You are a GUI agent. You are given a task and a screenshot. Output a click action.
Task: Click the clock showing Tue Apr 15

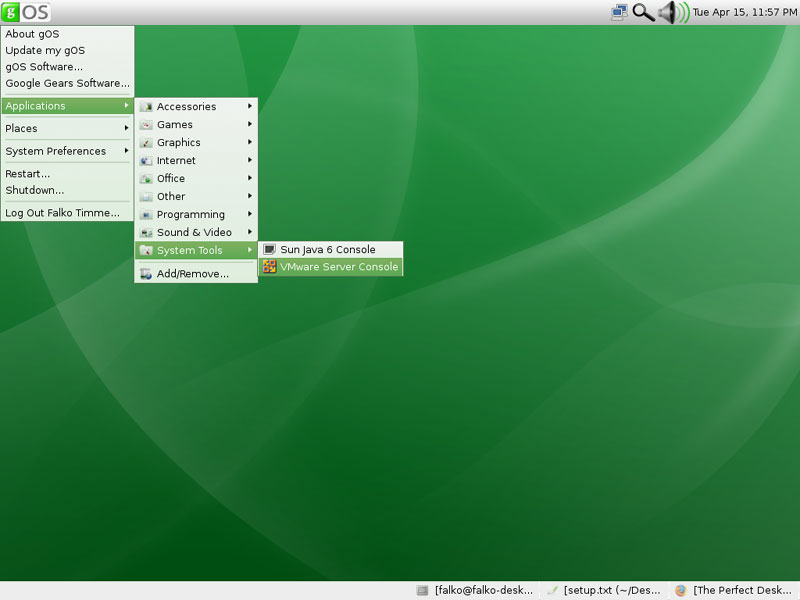pyautogui.click(x=744, y=12)
